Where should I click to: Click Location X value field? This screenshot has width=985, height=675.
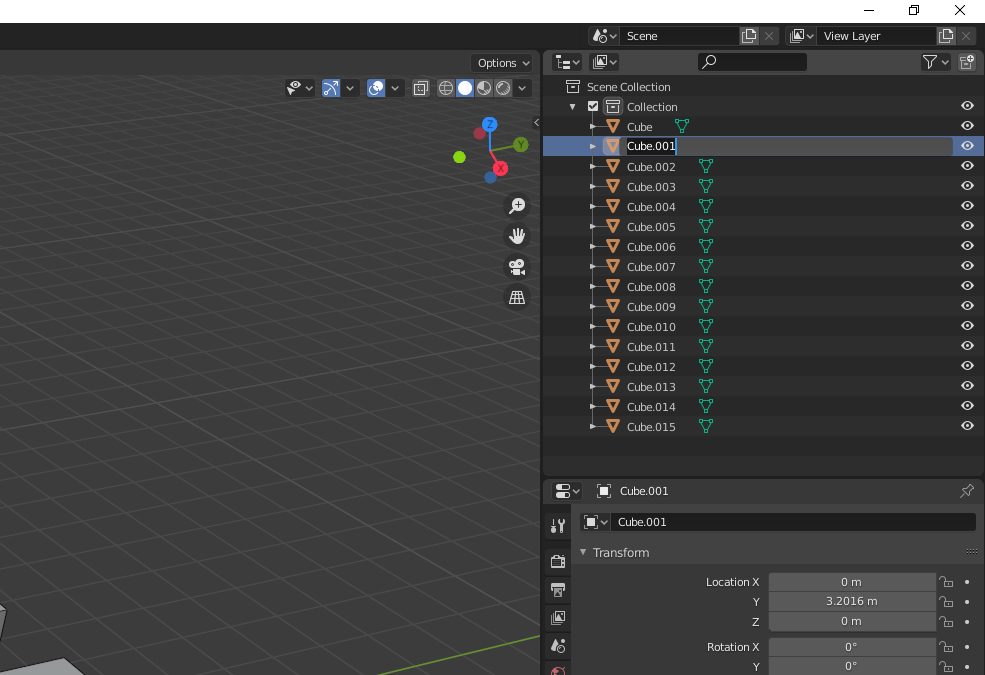pyautogui.click(x=852, y=582)
